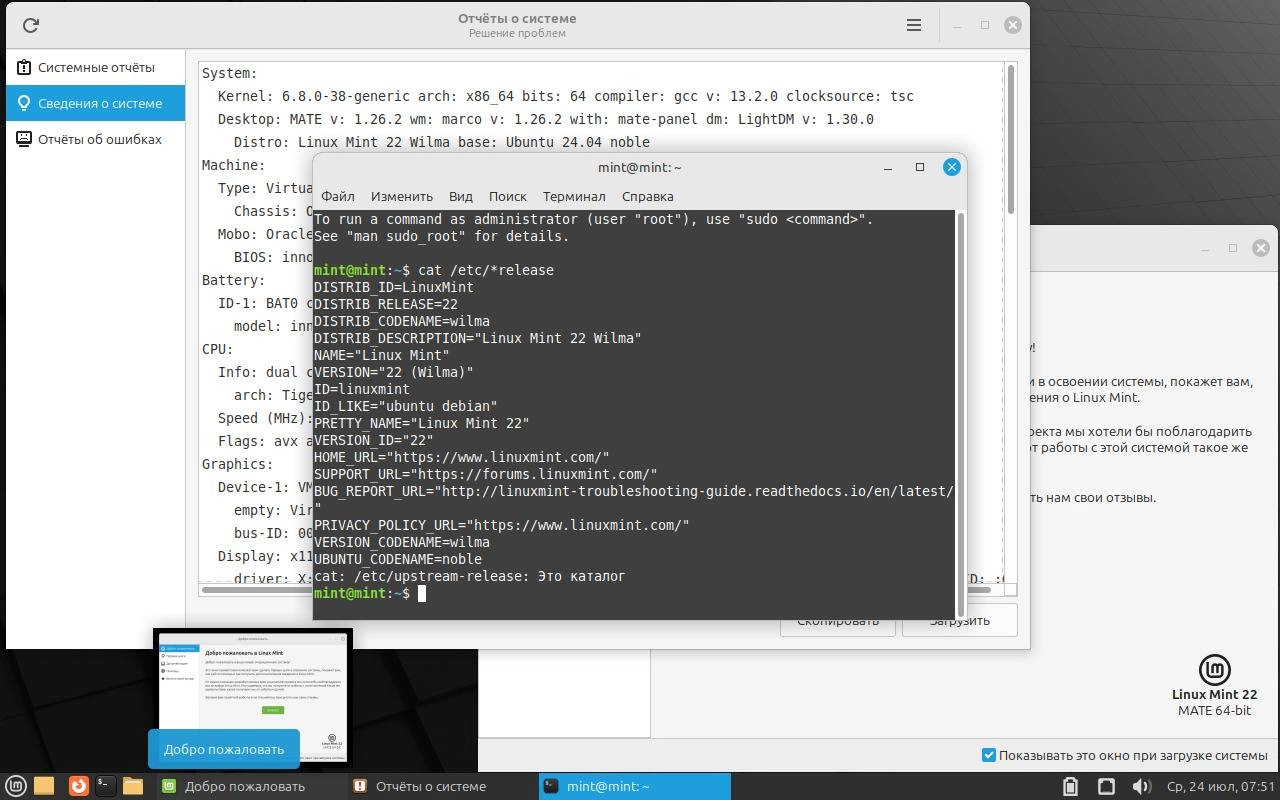Image resolution: width=1280 pixels, height=800 pixels.
Task: Maximize the System Reports window
Action: tap(984, 25)
